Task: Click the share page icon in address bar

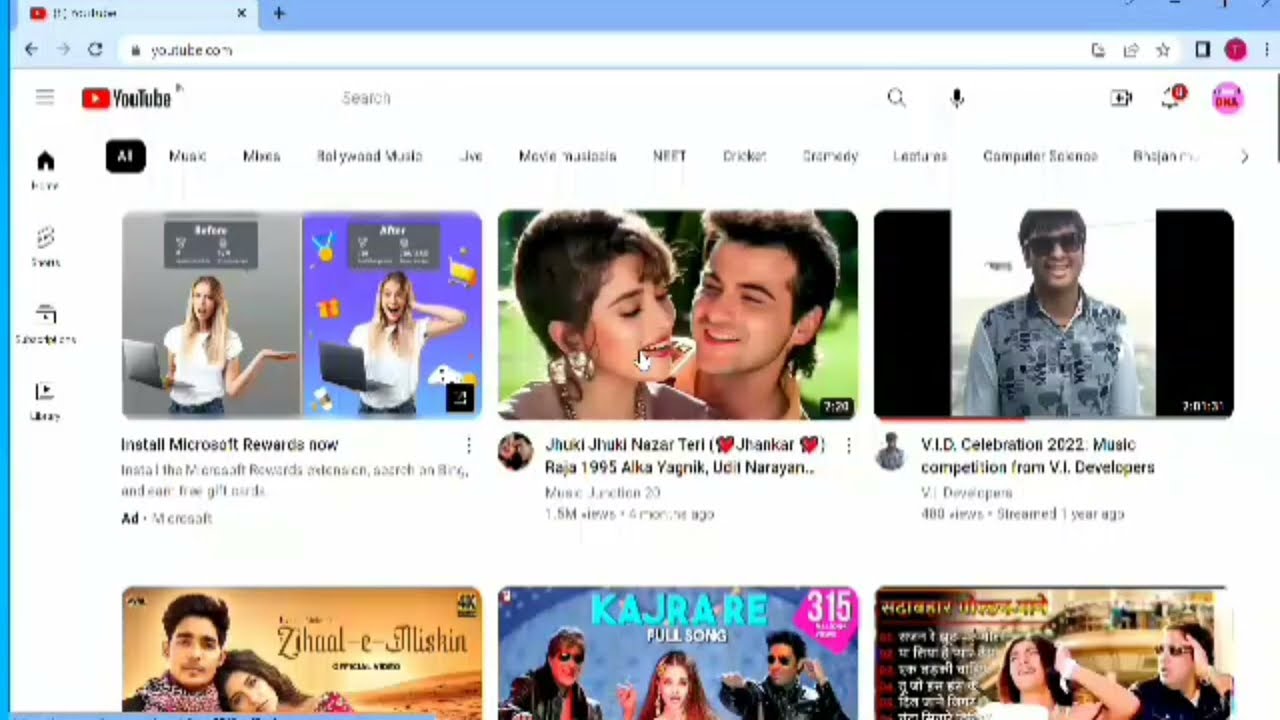Action: pos(1131,50)
